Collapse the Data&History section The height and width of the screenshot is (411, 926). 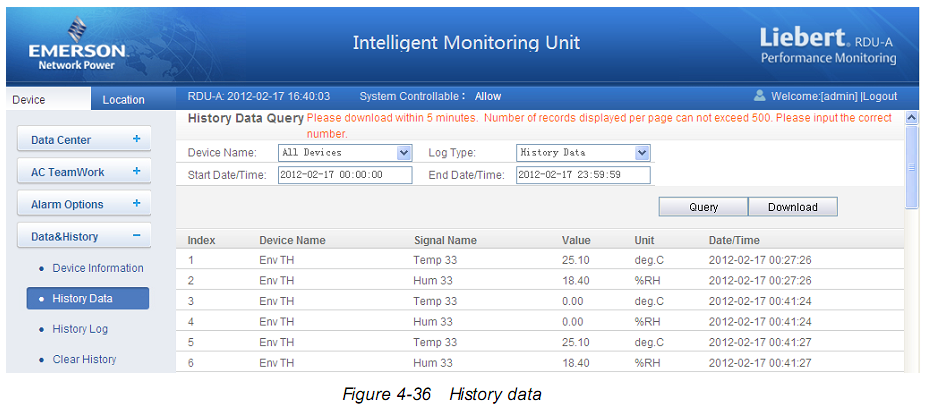136,236
